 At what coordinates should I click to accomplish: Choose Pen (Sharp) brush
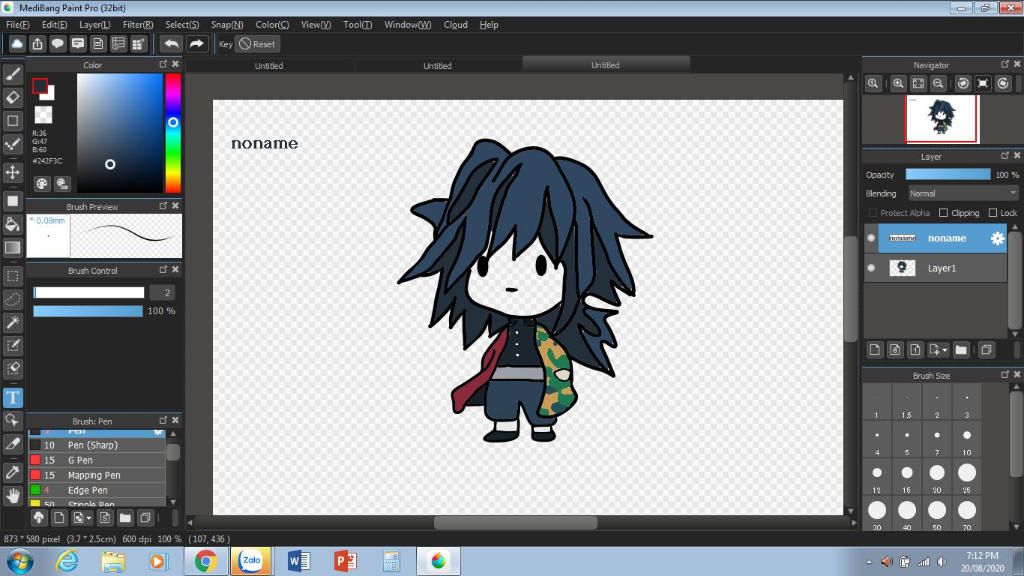97,445
